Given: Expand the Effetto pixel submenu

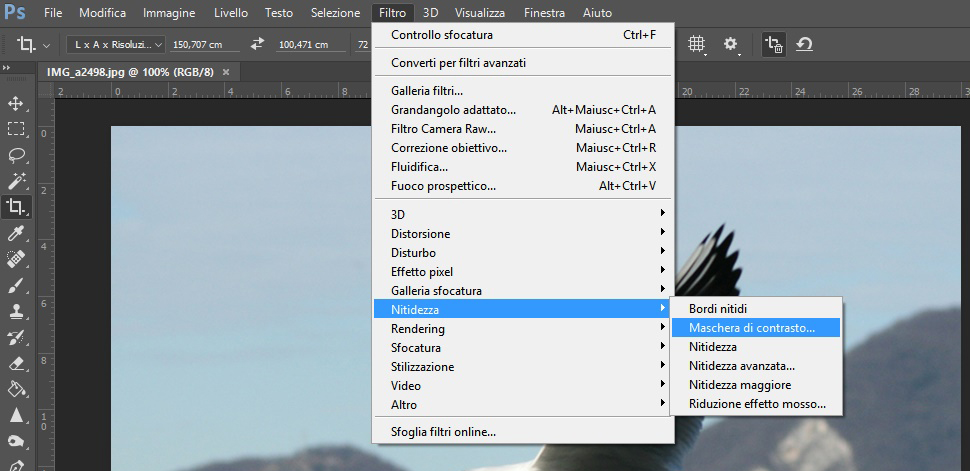Looking at the screenshot, I should coord(523,272).
